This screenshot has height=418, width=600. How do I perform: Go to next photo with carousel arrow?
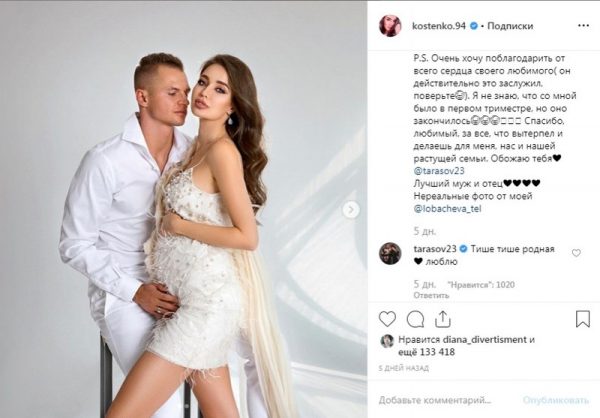(x=351, y=210)
